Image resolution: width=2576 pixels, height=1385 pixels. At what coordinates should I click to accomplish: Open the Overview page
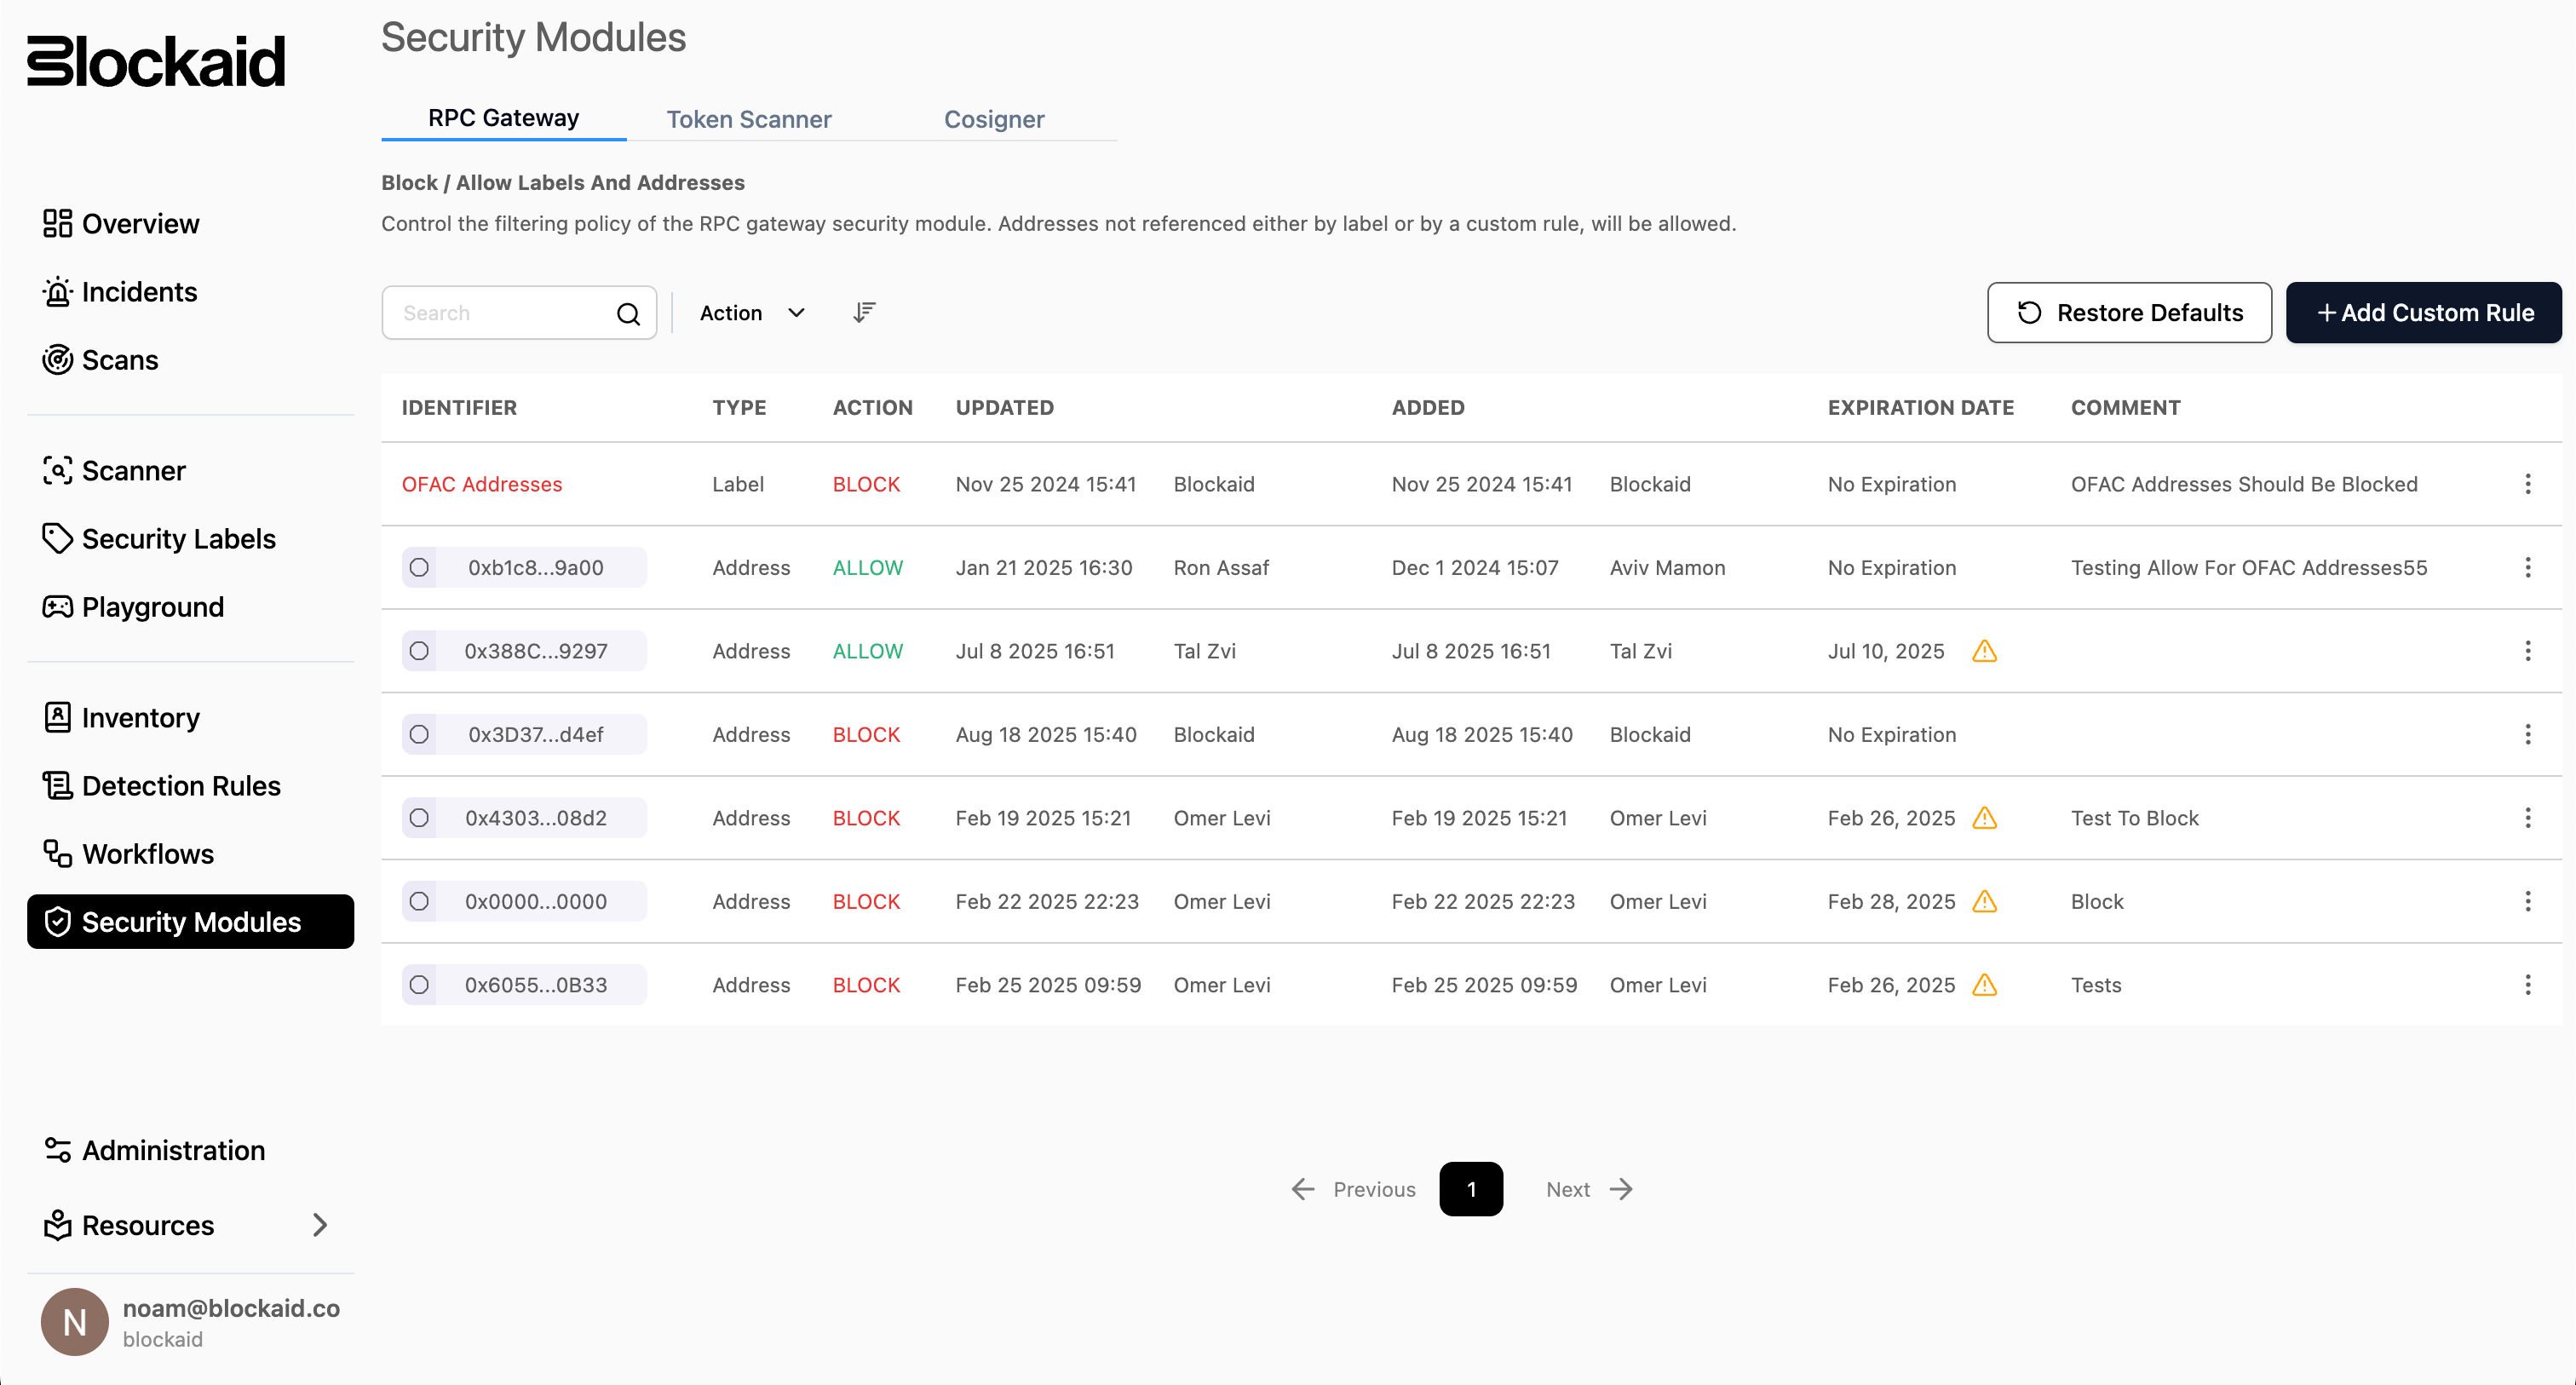(x=120, y=223)
